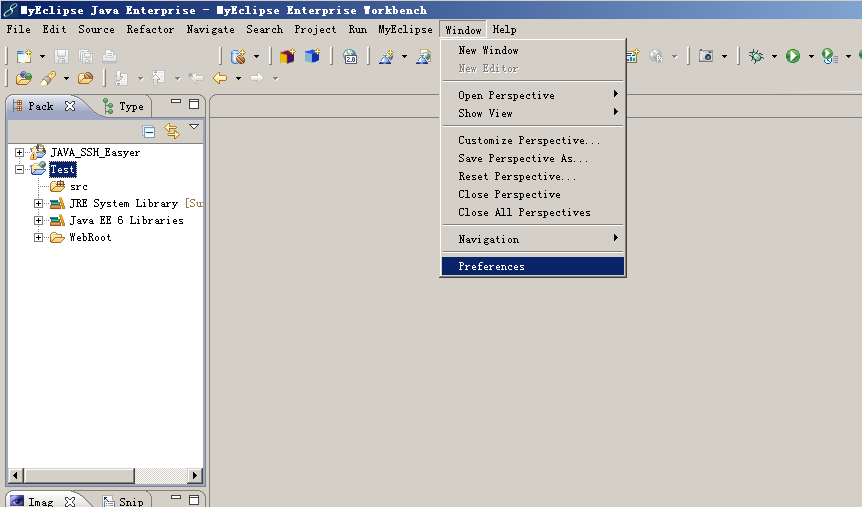
Task: Click the disabled globe browser icon
Action: [656, 56]
